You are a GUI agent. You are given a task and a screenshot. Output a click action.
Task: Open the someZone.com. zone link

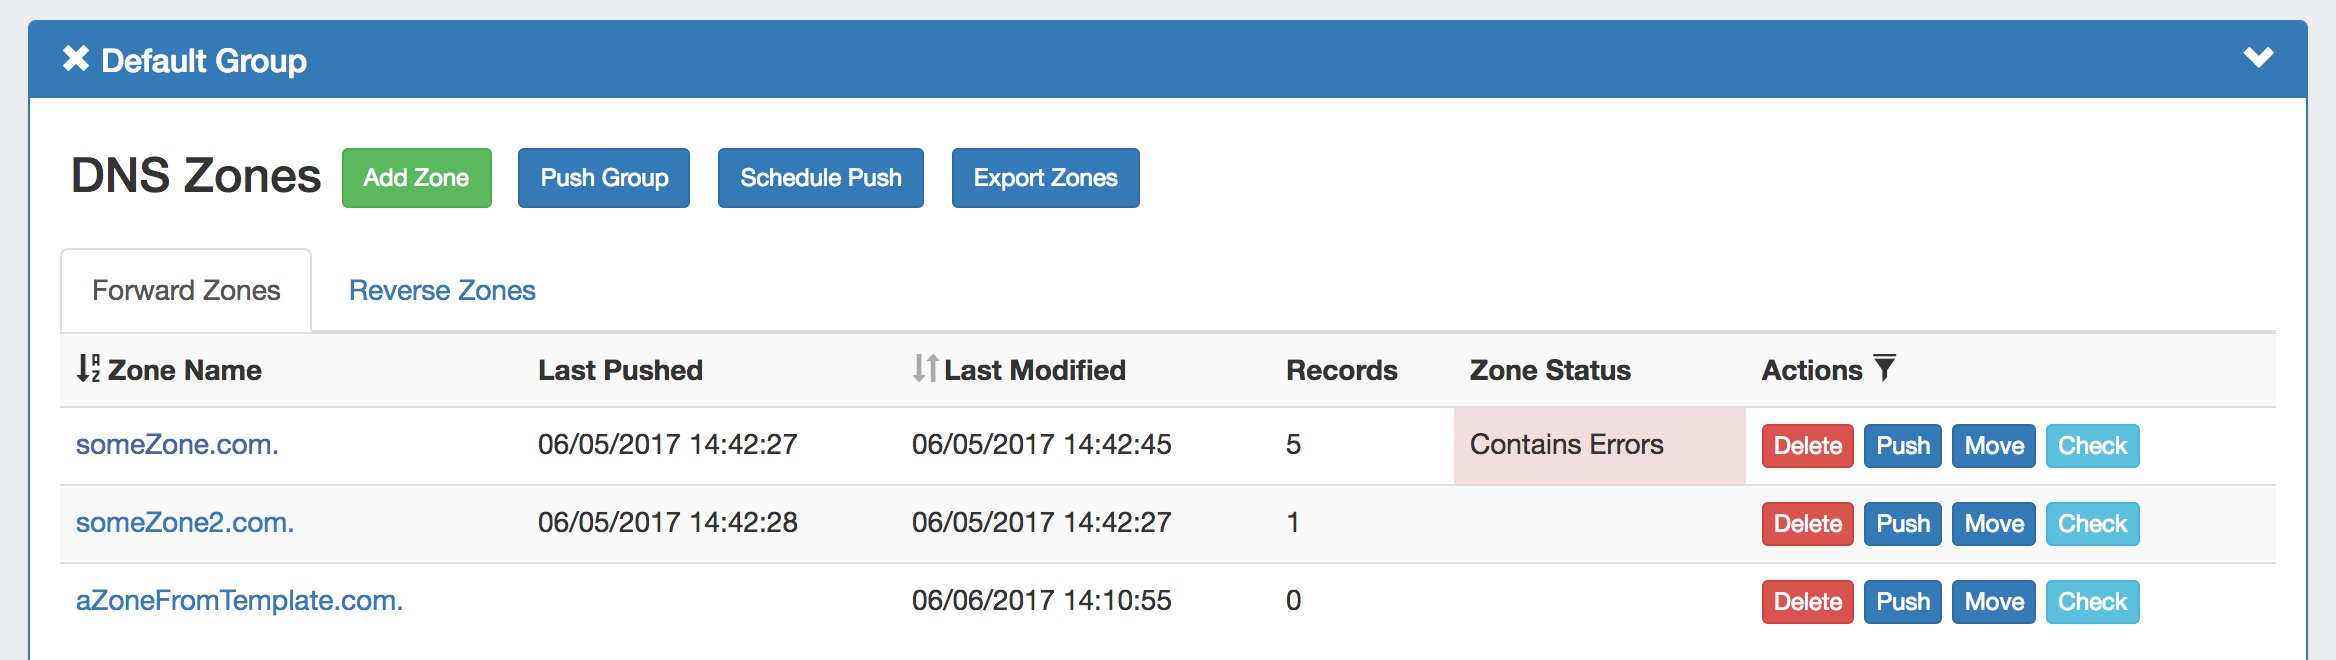pyautogui.click(x=177, y=445)
